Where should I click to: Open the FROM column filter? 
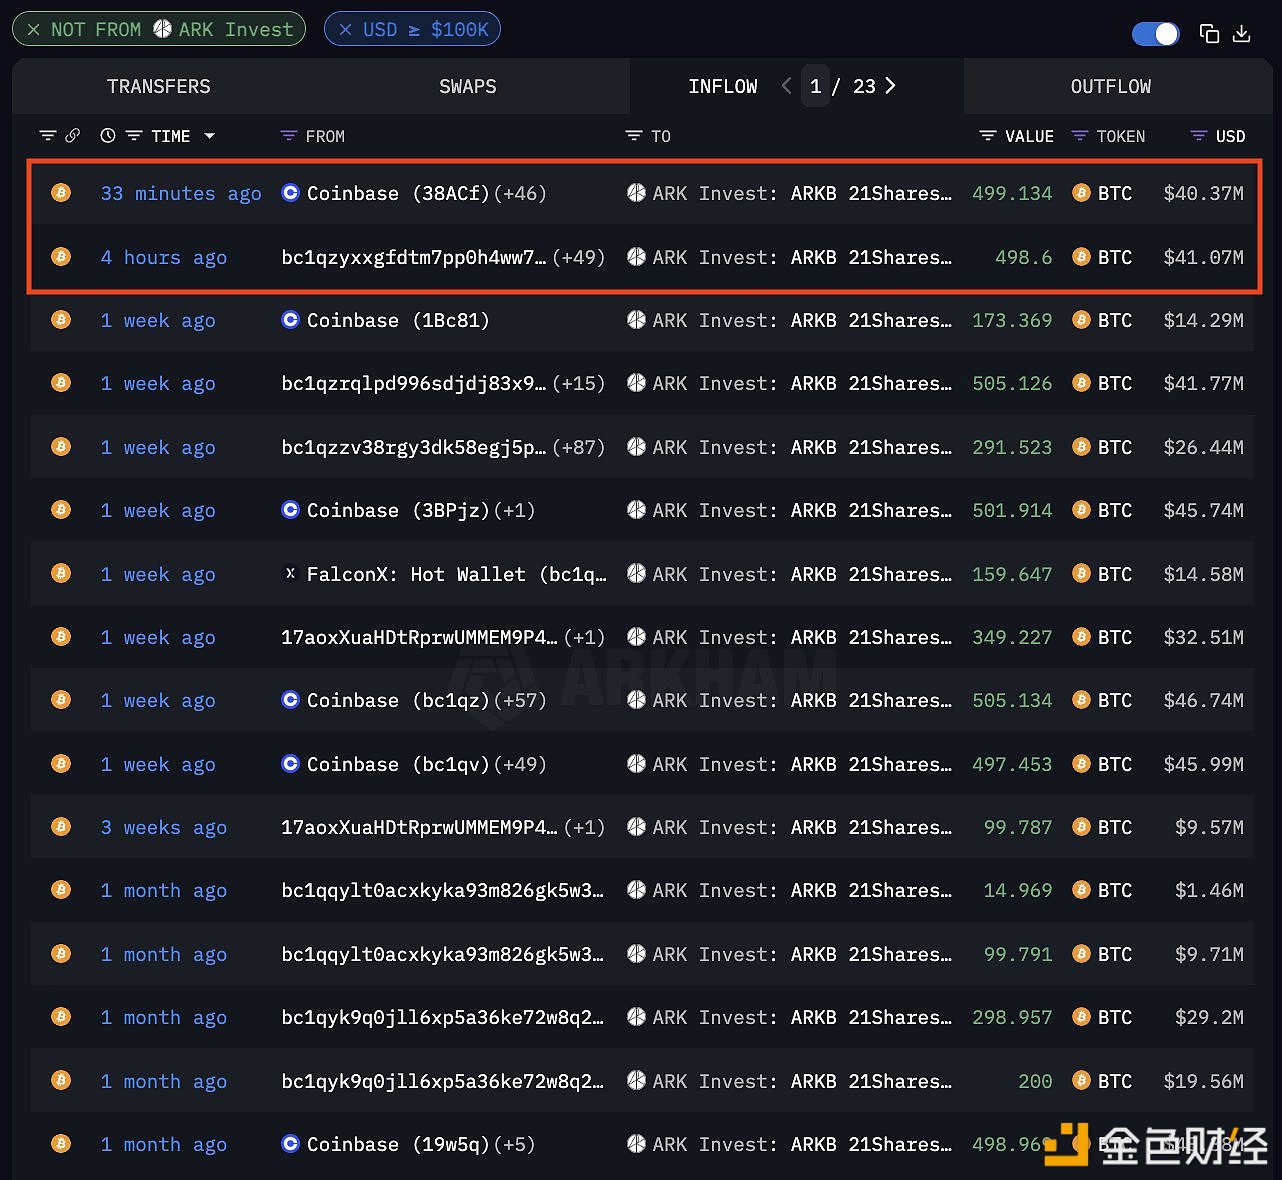(289, 136)
